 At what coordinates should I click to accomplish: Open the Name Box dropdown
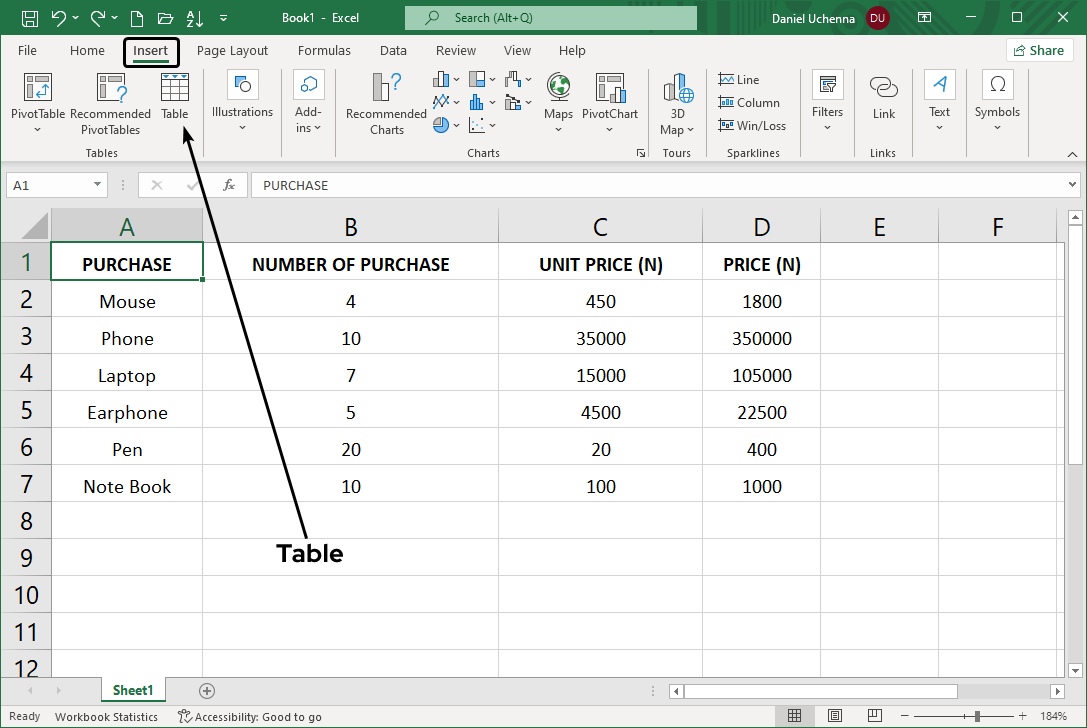[96, 185]
